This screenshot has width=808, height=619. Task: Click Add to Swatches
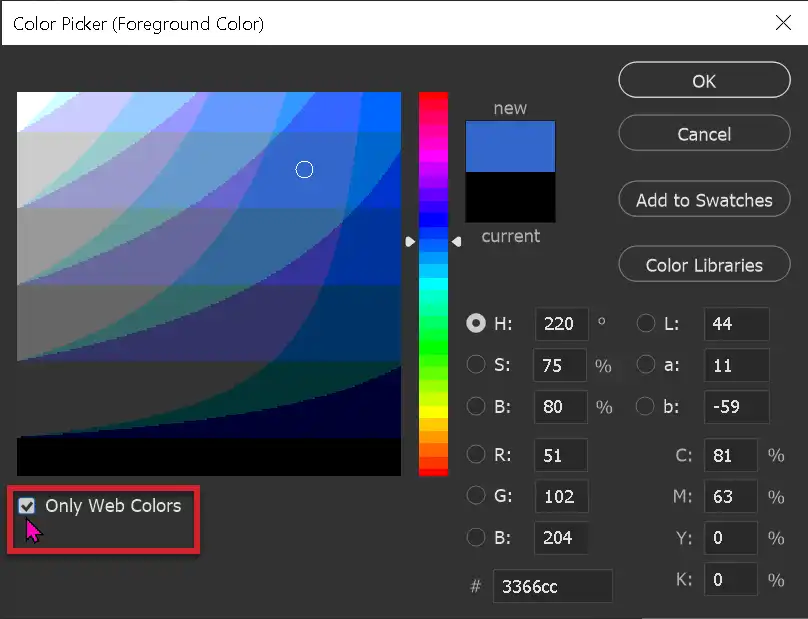[x=704, y=199]
